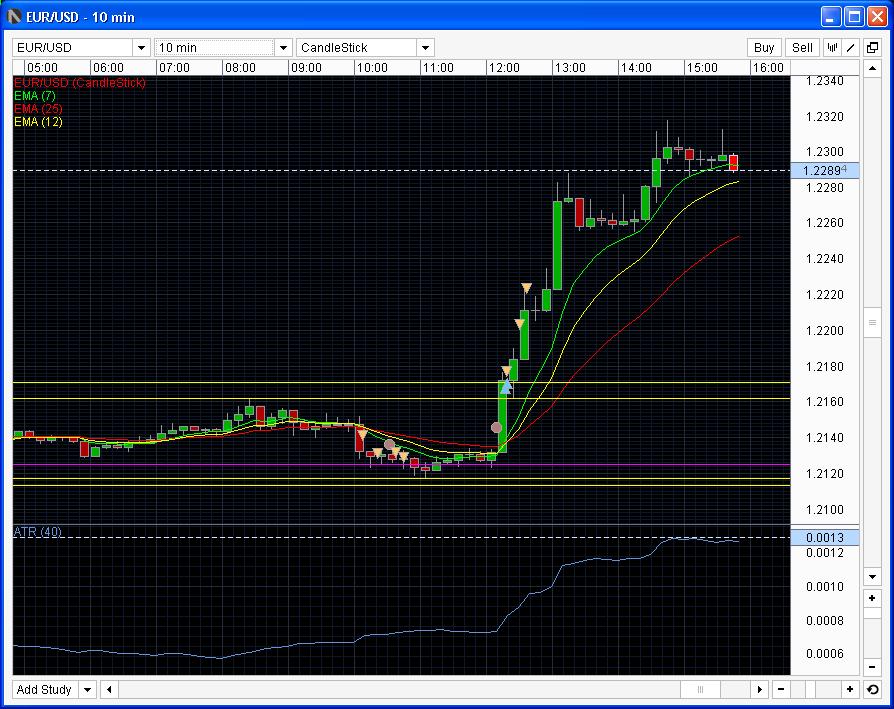Click the EUR/USD (CandleStick) legend label
The width and height of the screenshot is (894, 709).
coord(80,83)
